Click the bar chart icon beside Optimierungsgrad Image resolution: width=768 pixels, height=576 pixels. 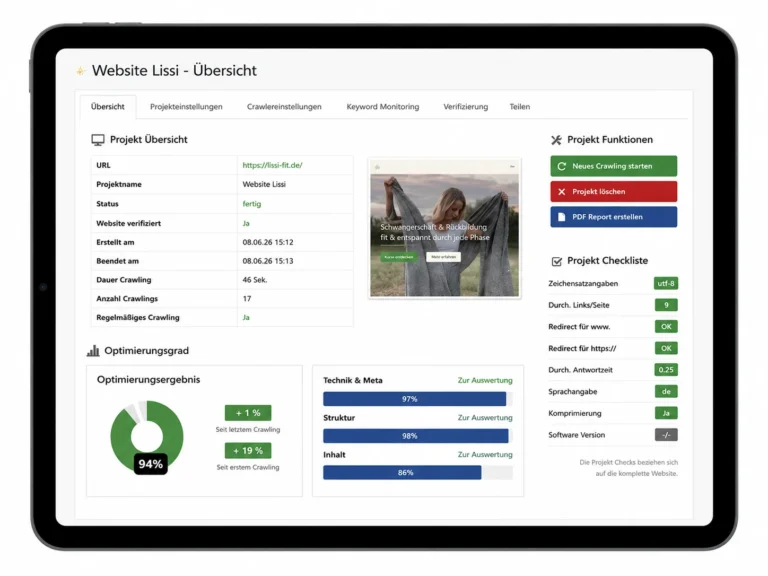click(93, 351)
